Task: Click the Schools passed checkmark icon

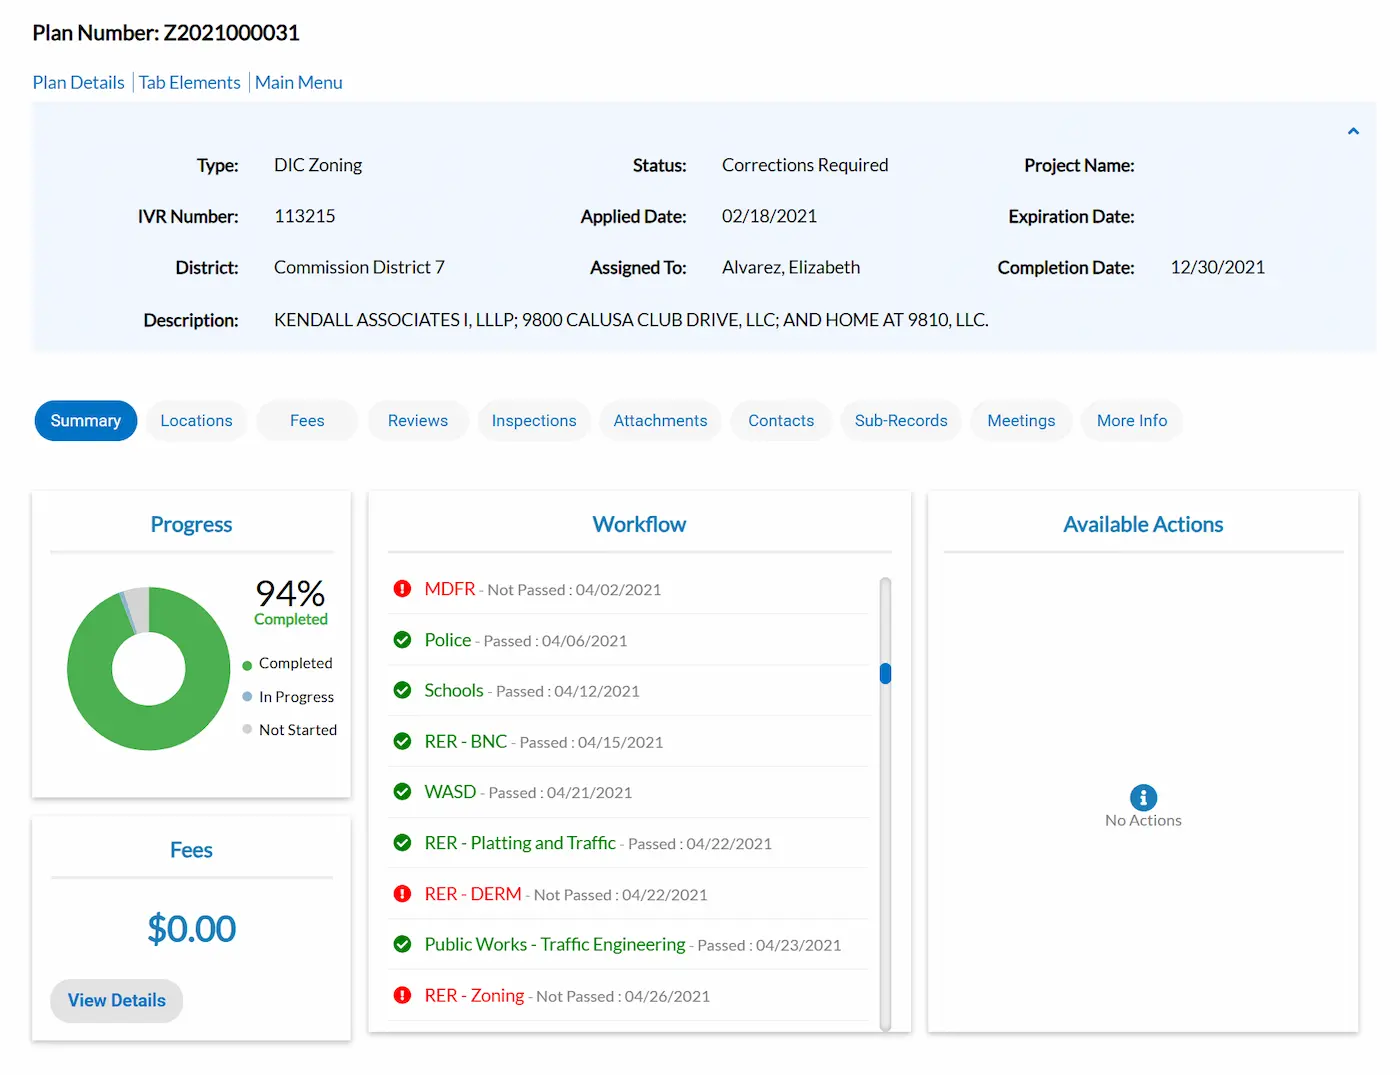Action: point(402,690)
